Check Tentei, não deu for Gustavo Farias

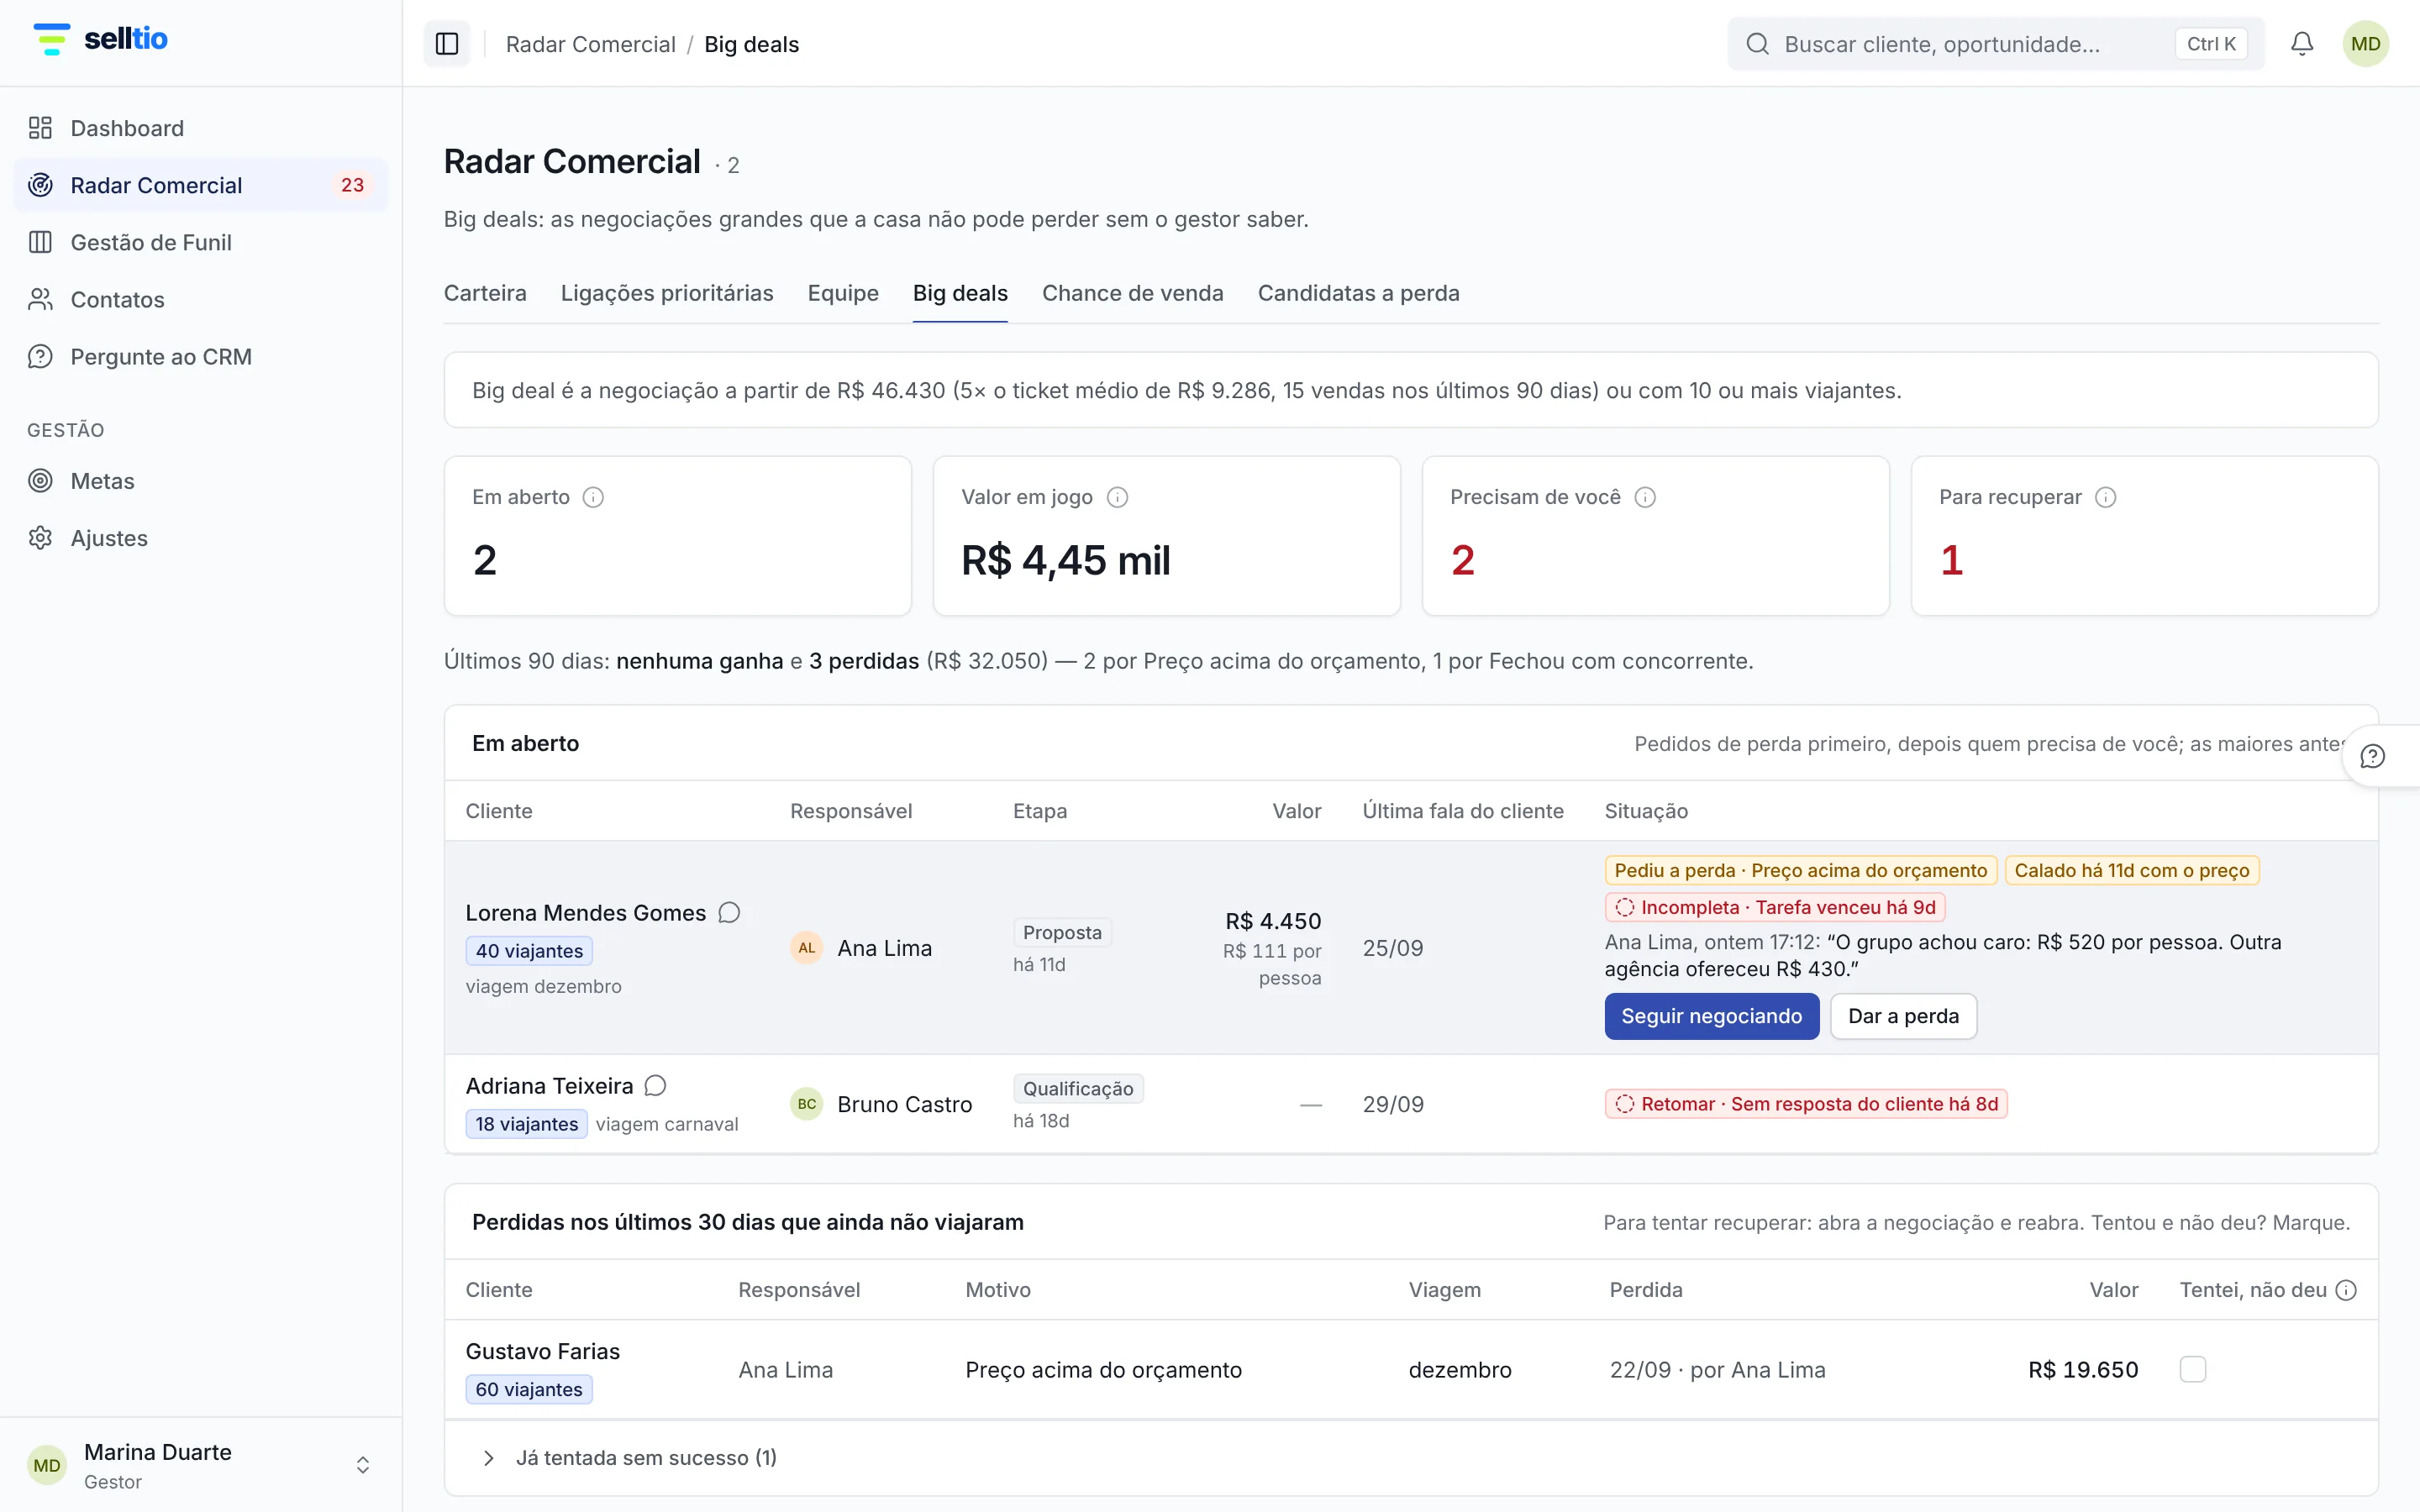[2193, 1369]
